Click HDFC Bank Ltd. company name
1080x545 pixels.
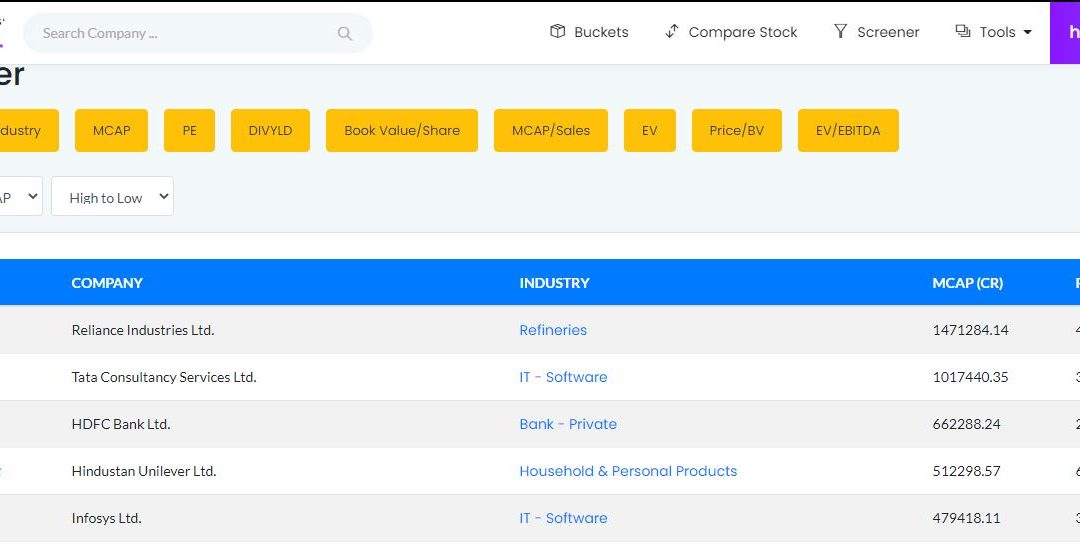tap(121, 424)
